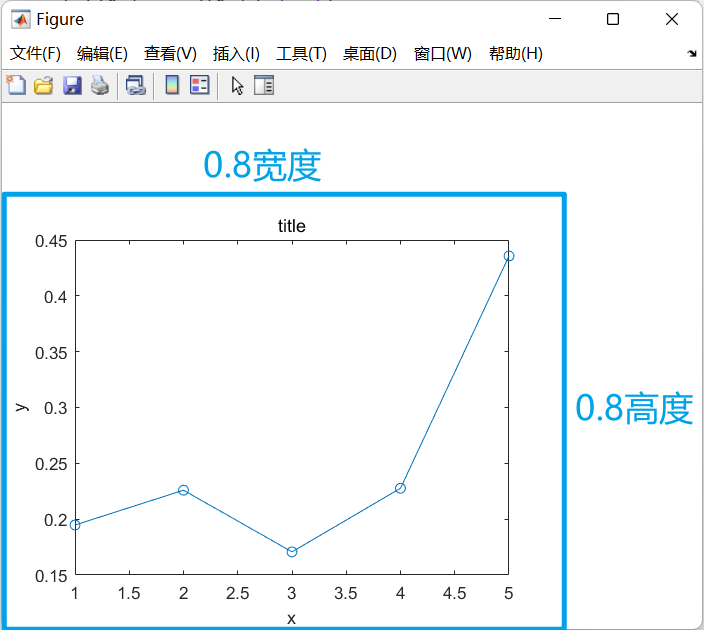The width and height of the screenshot is (704, 630).
Task: Open the 窗口(W) menu
Action: click(443, 53)
